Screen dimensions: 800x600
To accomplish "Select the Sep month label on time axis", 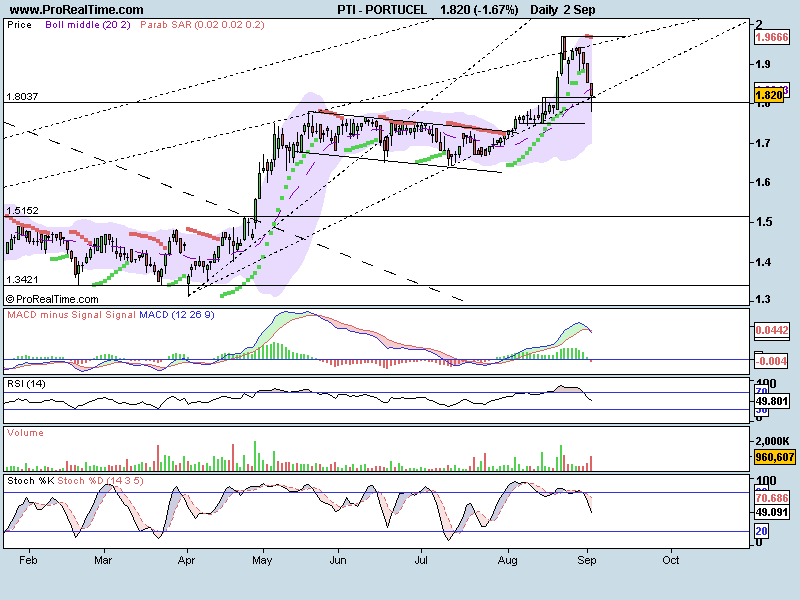I will 587,560.
